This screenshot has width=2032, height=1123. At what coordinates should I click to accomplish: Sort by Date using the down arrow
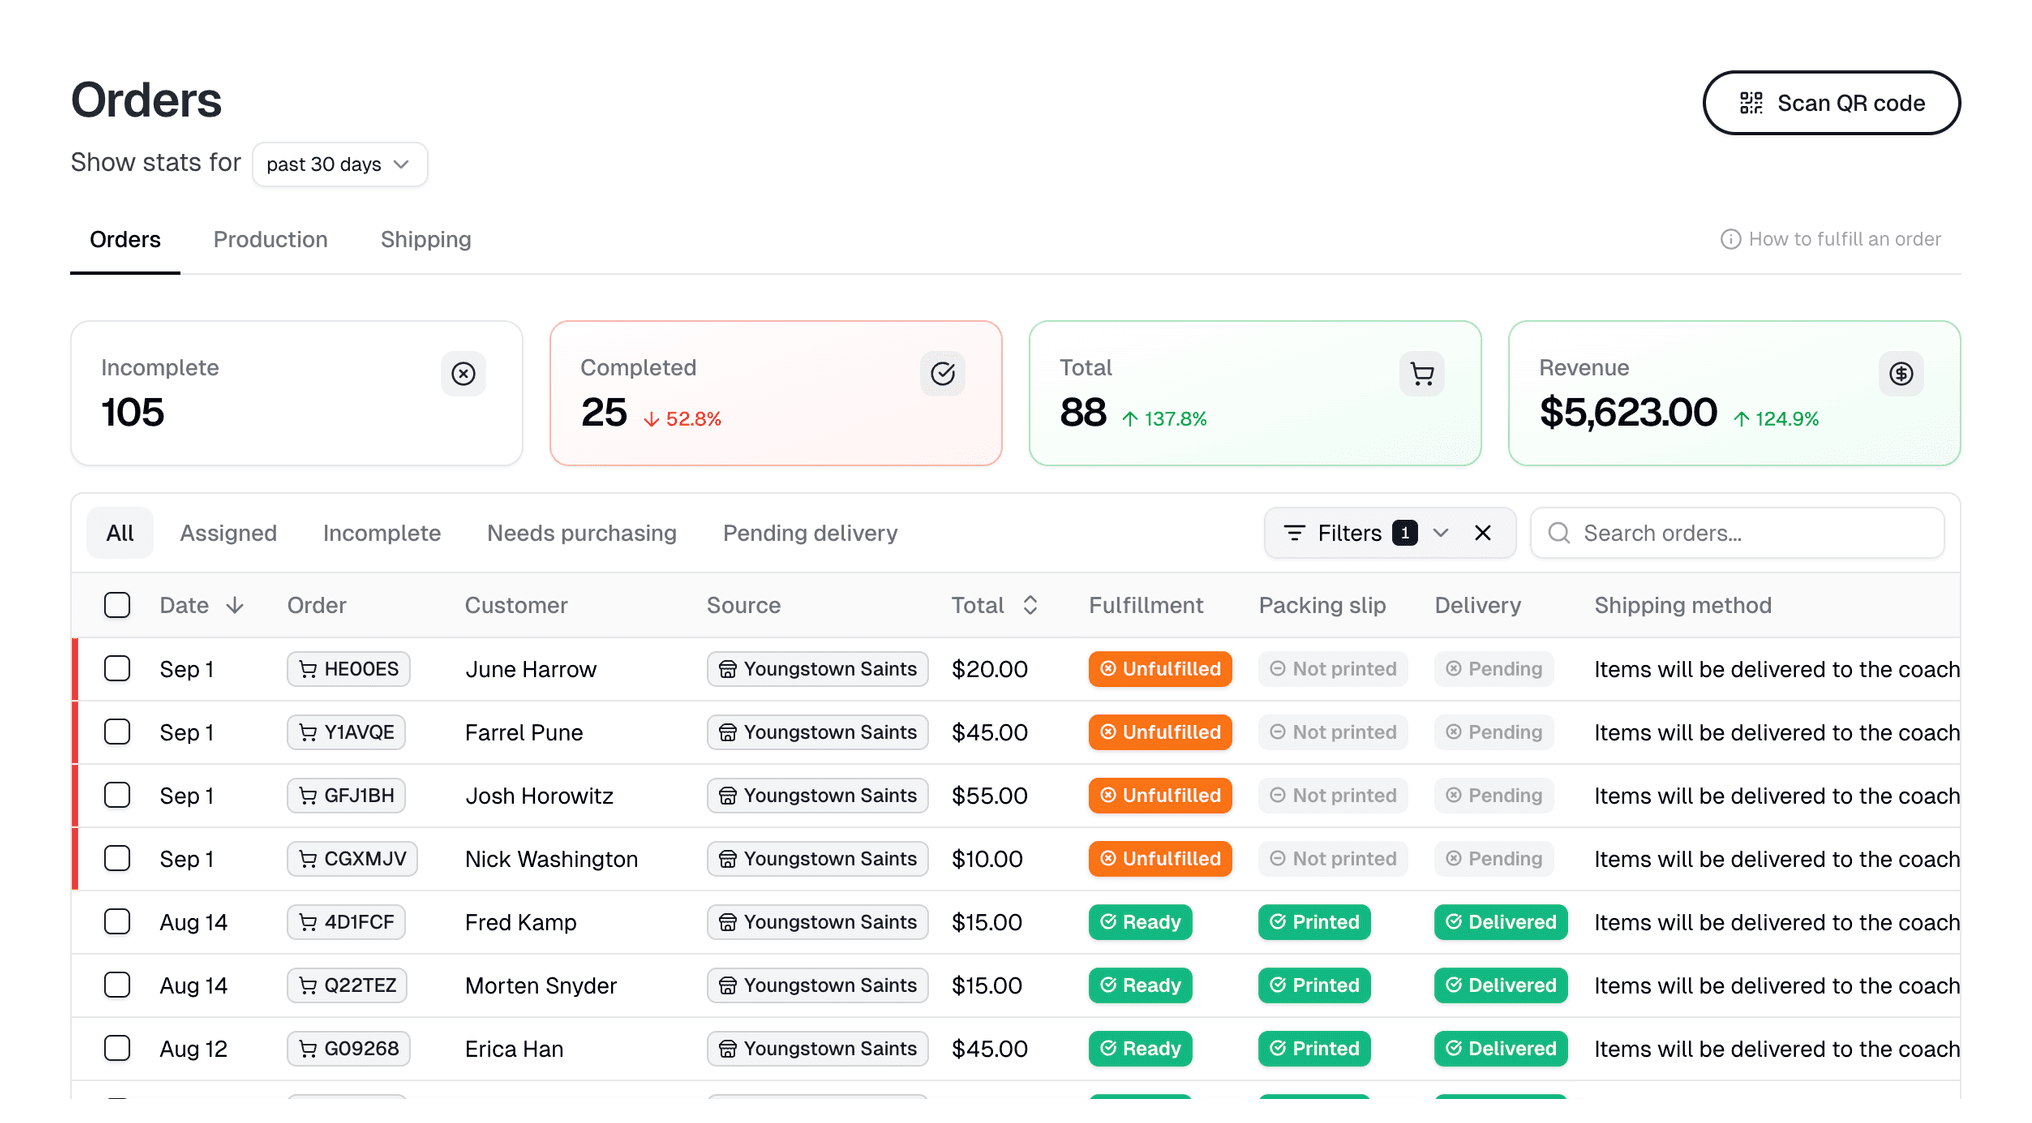235,605
